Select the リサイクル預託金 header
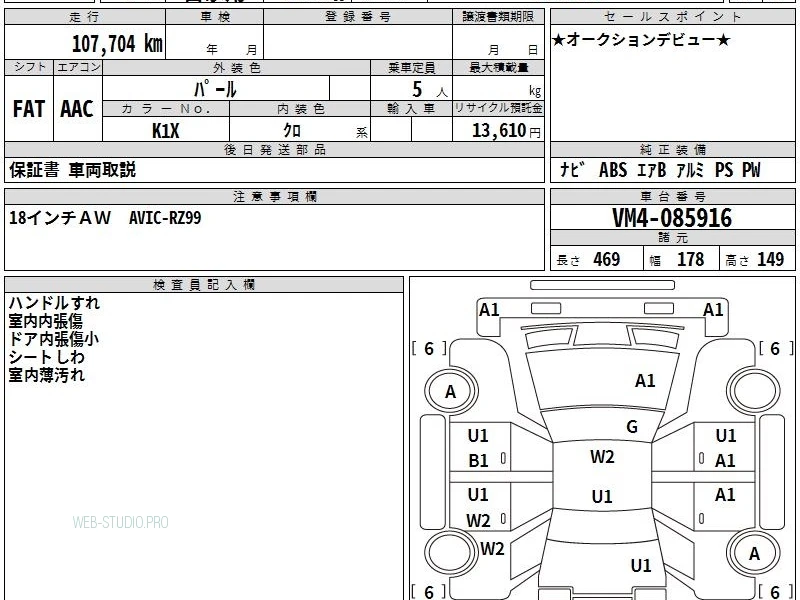The height and width of the screenshot is (600, 800). pyautogui.click(x=498, y=108)
